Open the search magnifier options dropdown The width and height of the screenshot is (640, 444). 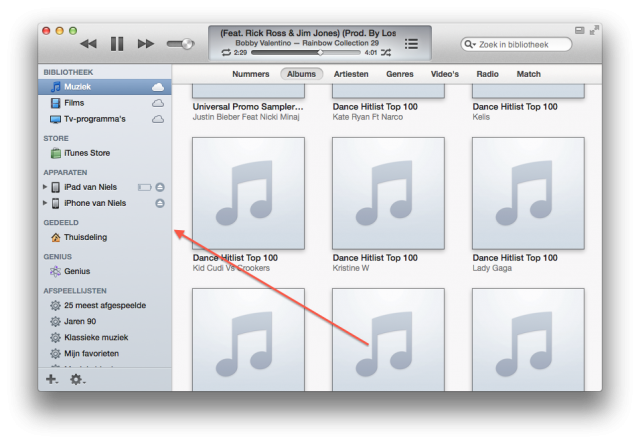pyautogui.click(x=470, y=44)
